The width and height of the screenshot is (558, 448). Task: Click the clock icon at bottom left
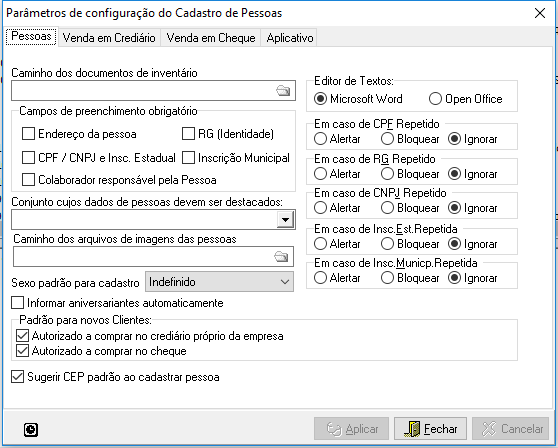[31, 429]
